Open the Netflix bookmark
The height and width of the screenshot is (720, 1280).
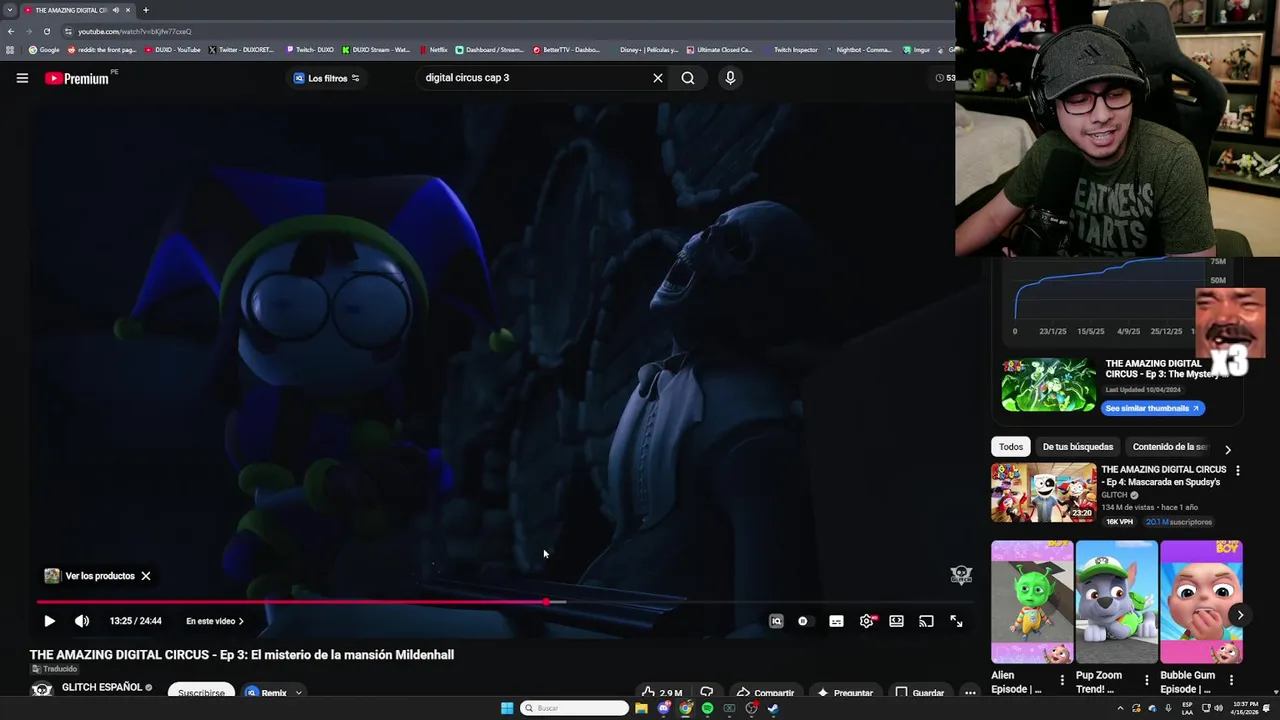[x=434, y=49]
